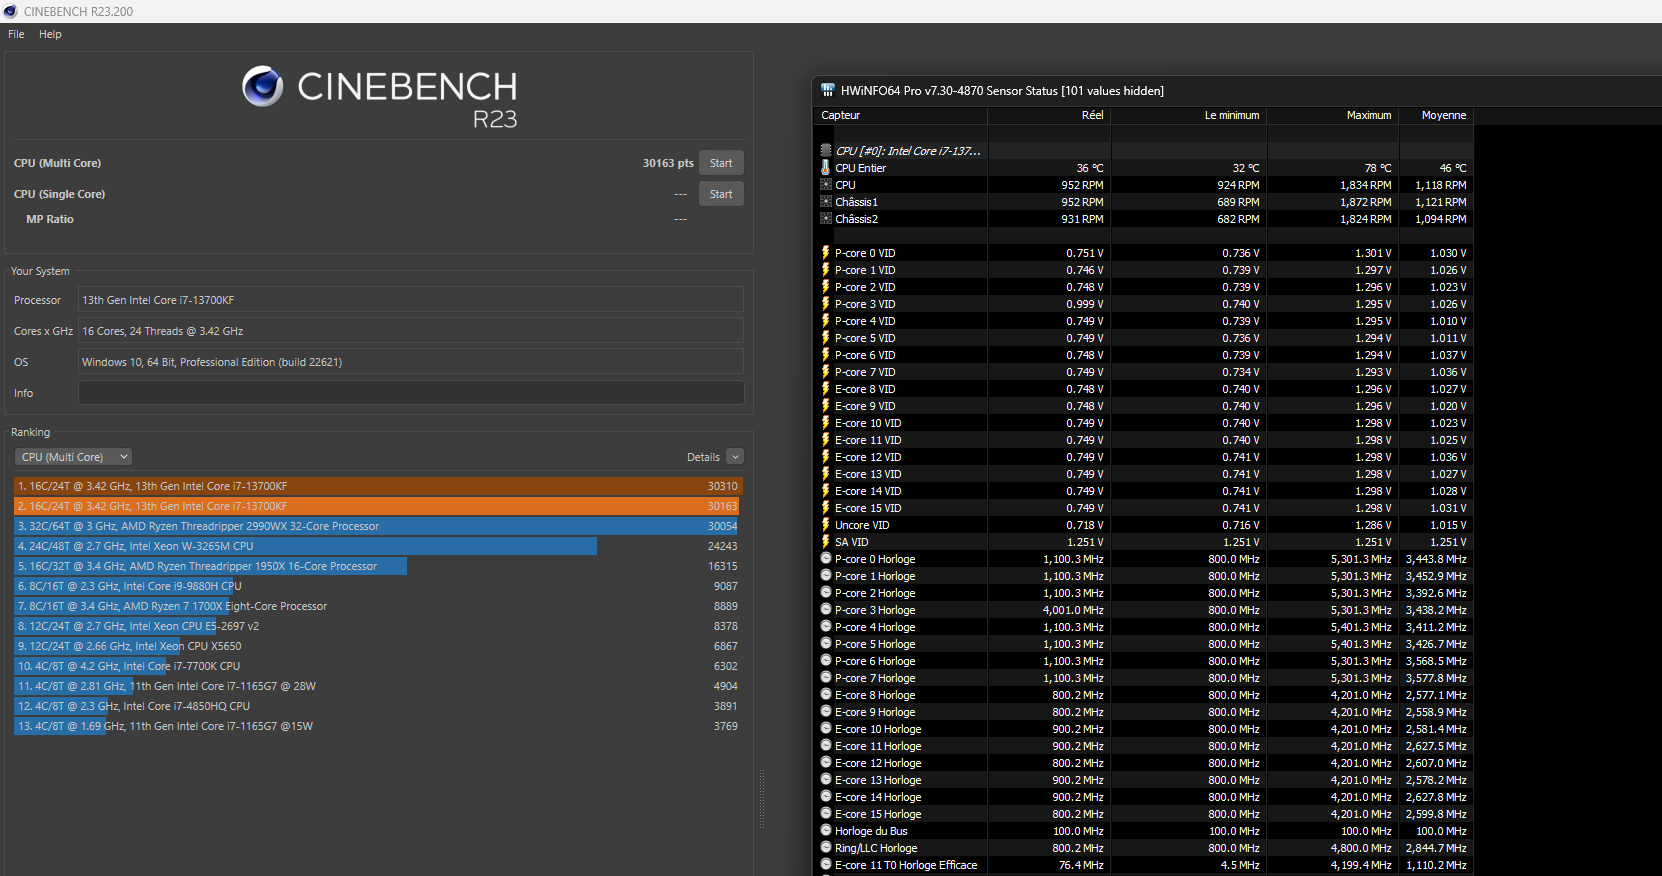Screen dimensions: 1662x876
Task: Select the Intel Core i9-9880H ranking row
Action: pyautogui.click(x=378, y=586)
